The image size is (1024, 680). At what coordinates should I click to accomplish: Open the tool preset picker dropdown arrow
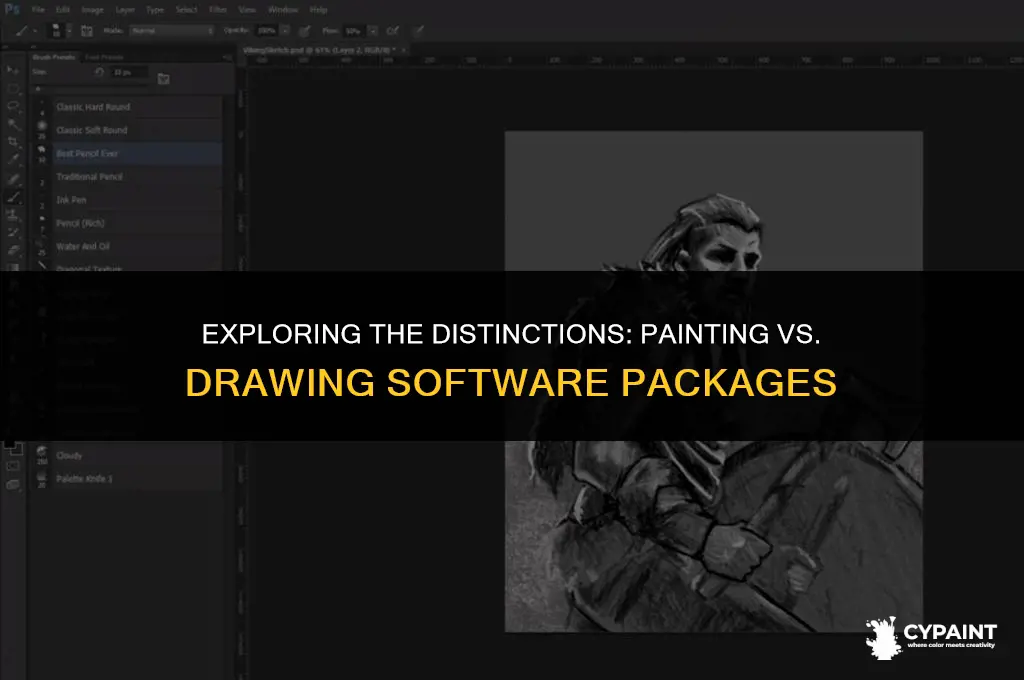pyautogui.click(x=35, y=31)
